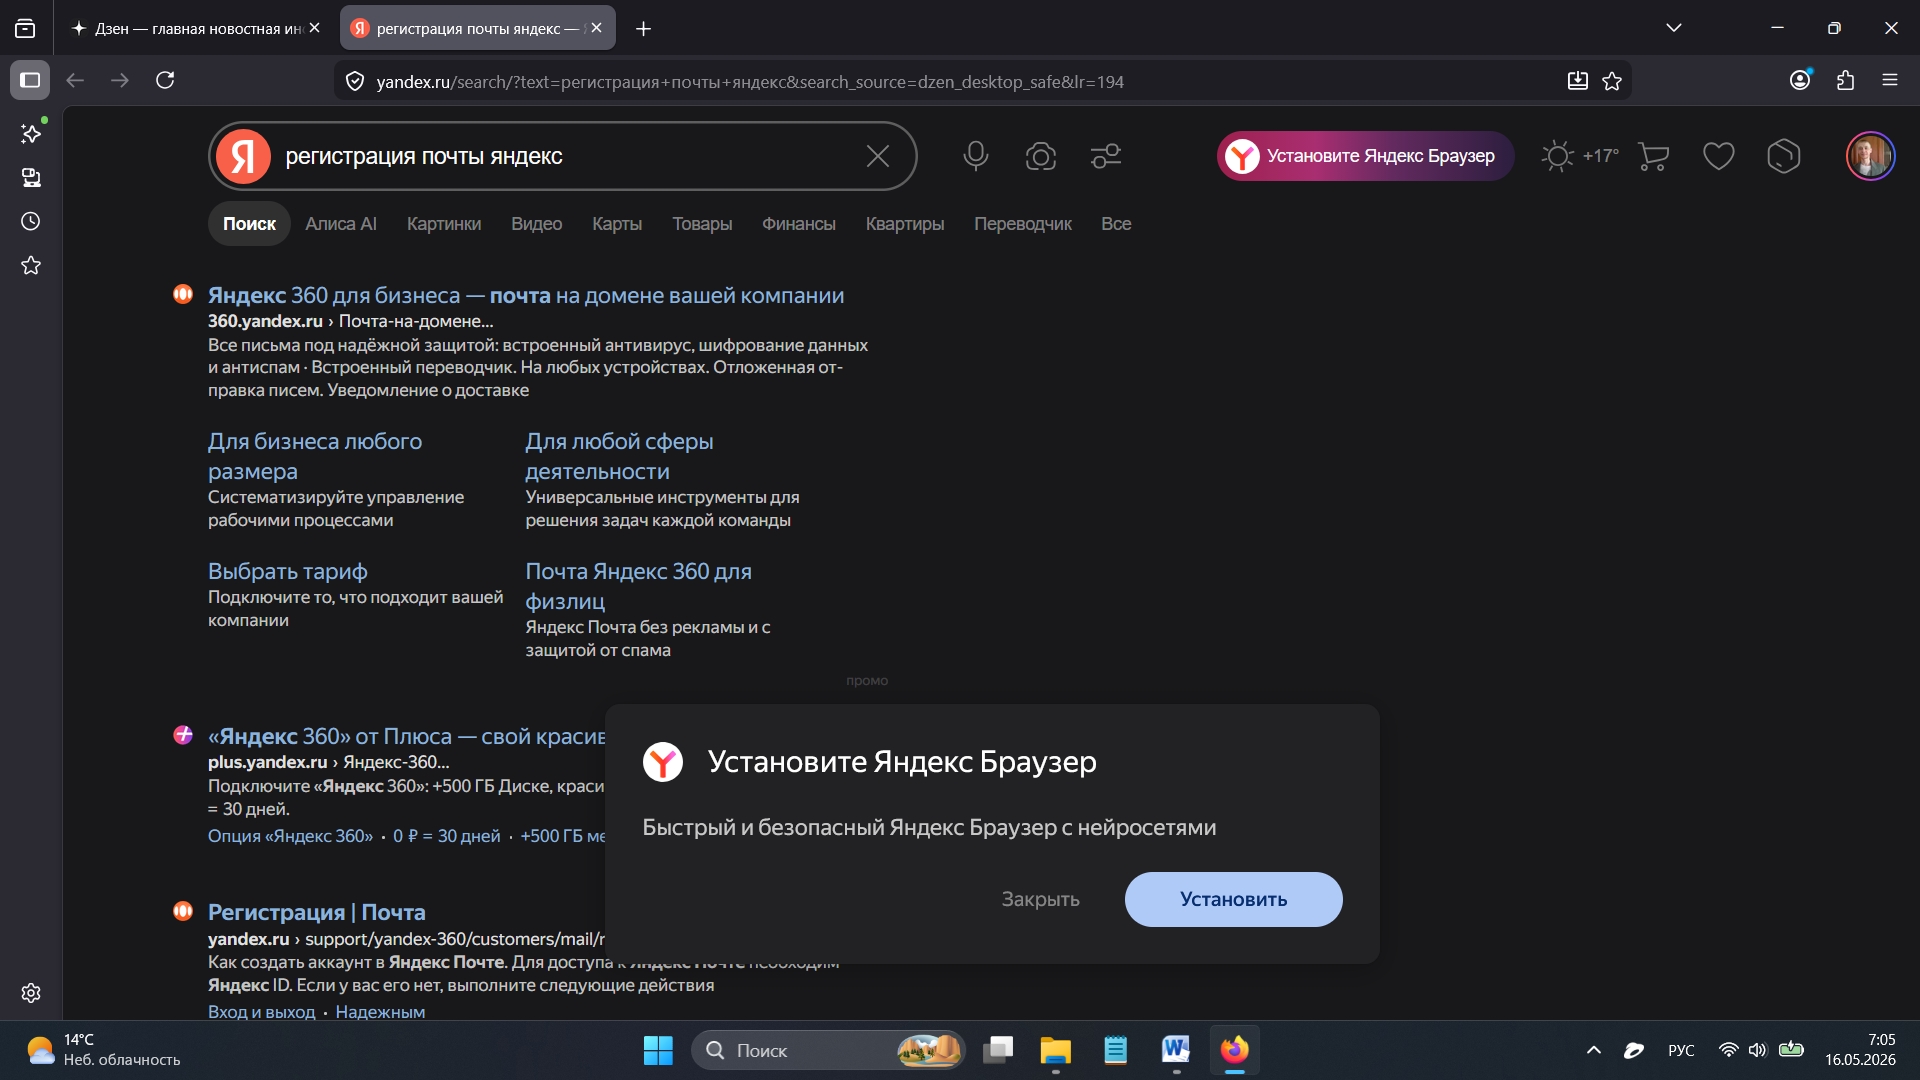Image resolution: width=1920 pixels, height=1080 pixels.
Task: Switch to the Видео tab
Action: 537,224
